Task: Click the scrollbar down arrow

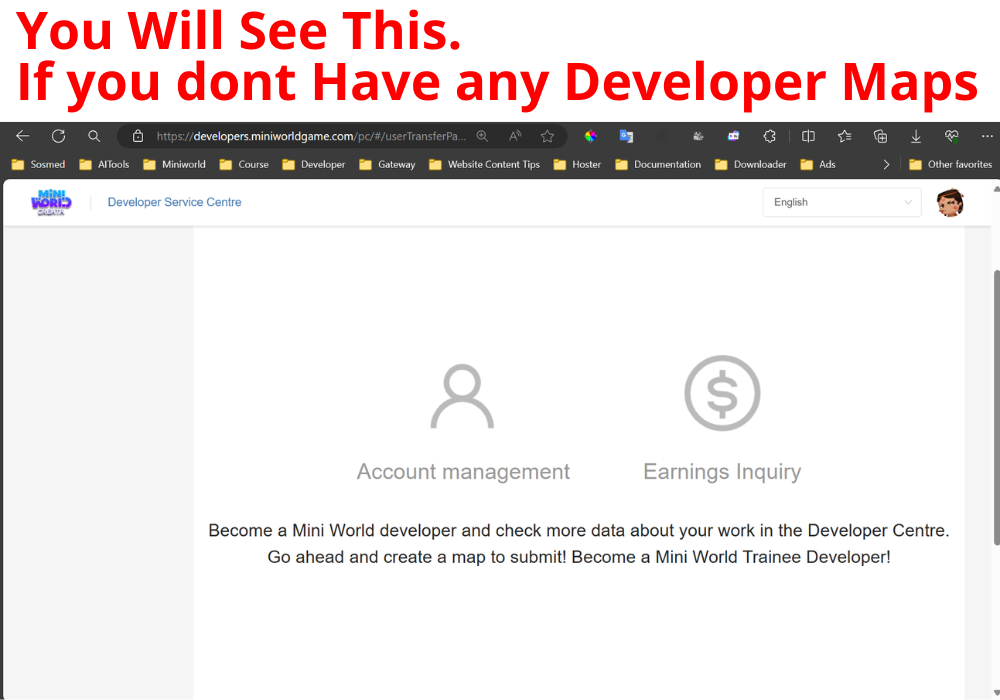Action: coord(996,692)
